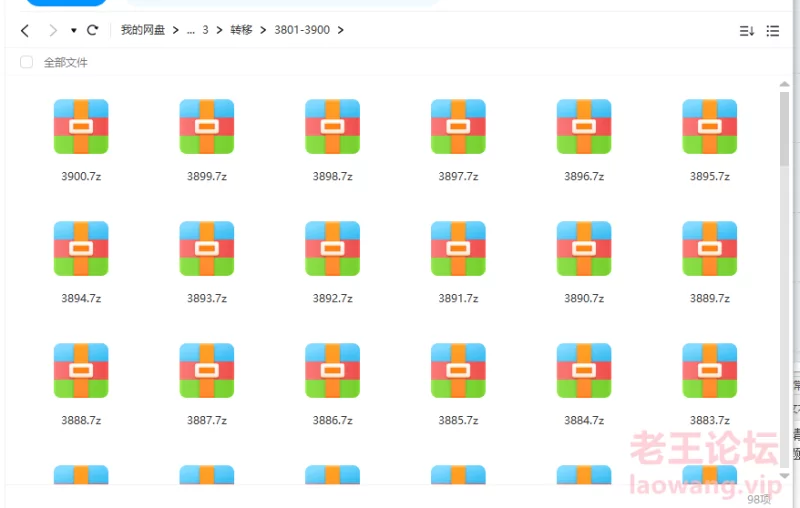Click the scrollbar up arrow
Image resolution: width=800 pixels, height=508 pixels.
[x=784, y=84]
